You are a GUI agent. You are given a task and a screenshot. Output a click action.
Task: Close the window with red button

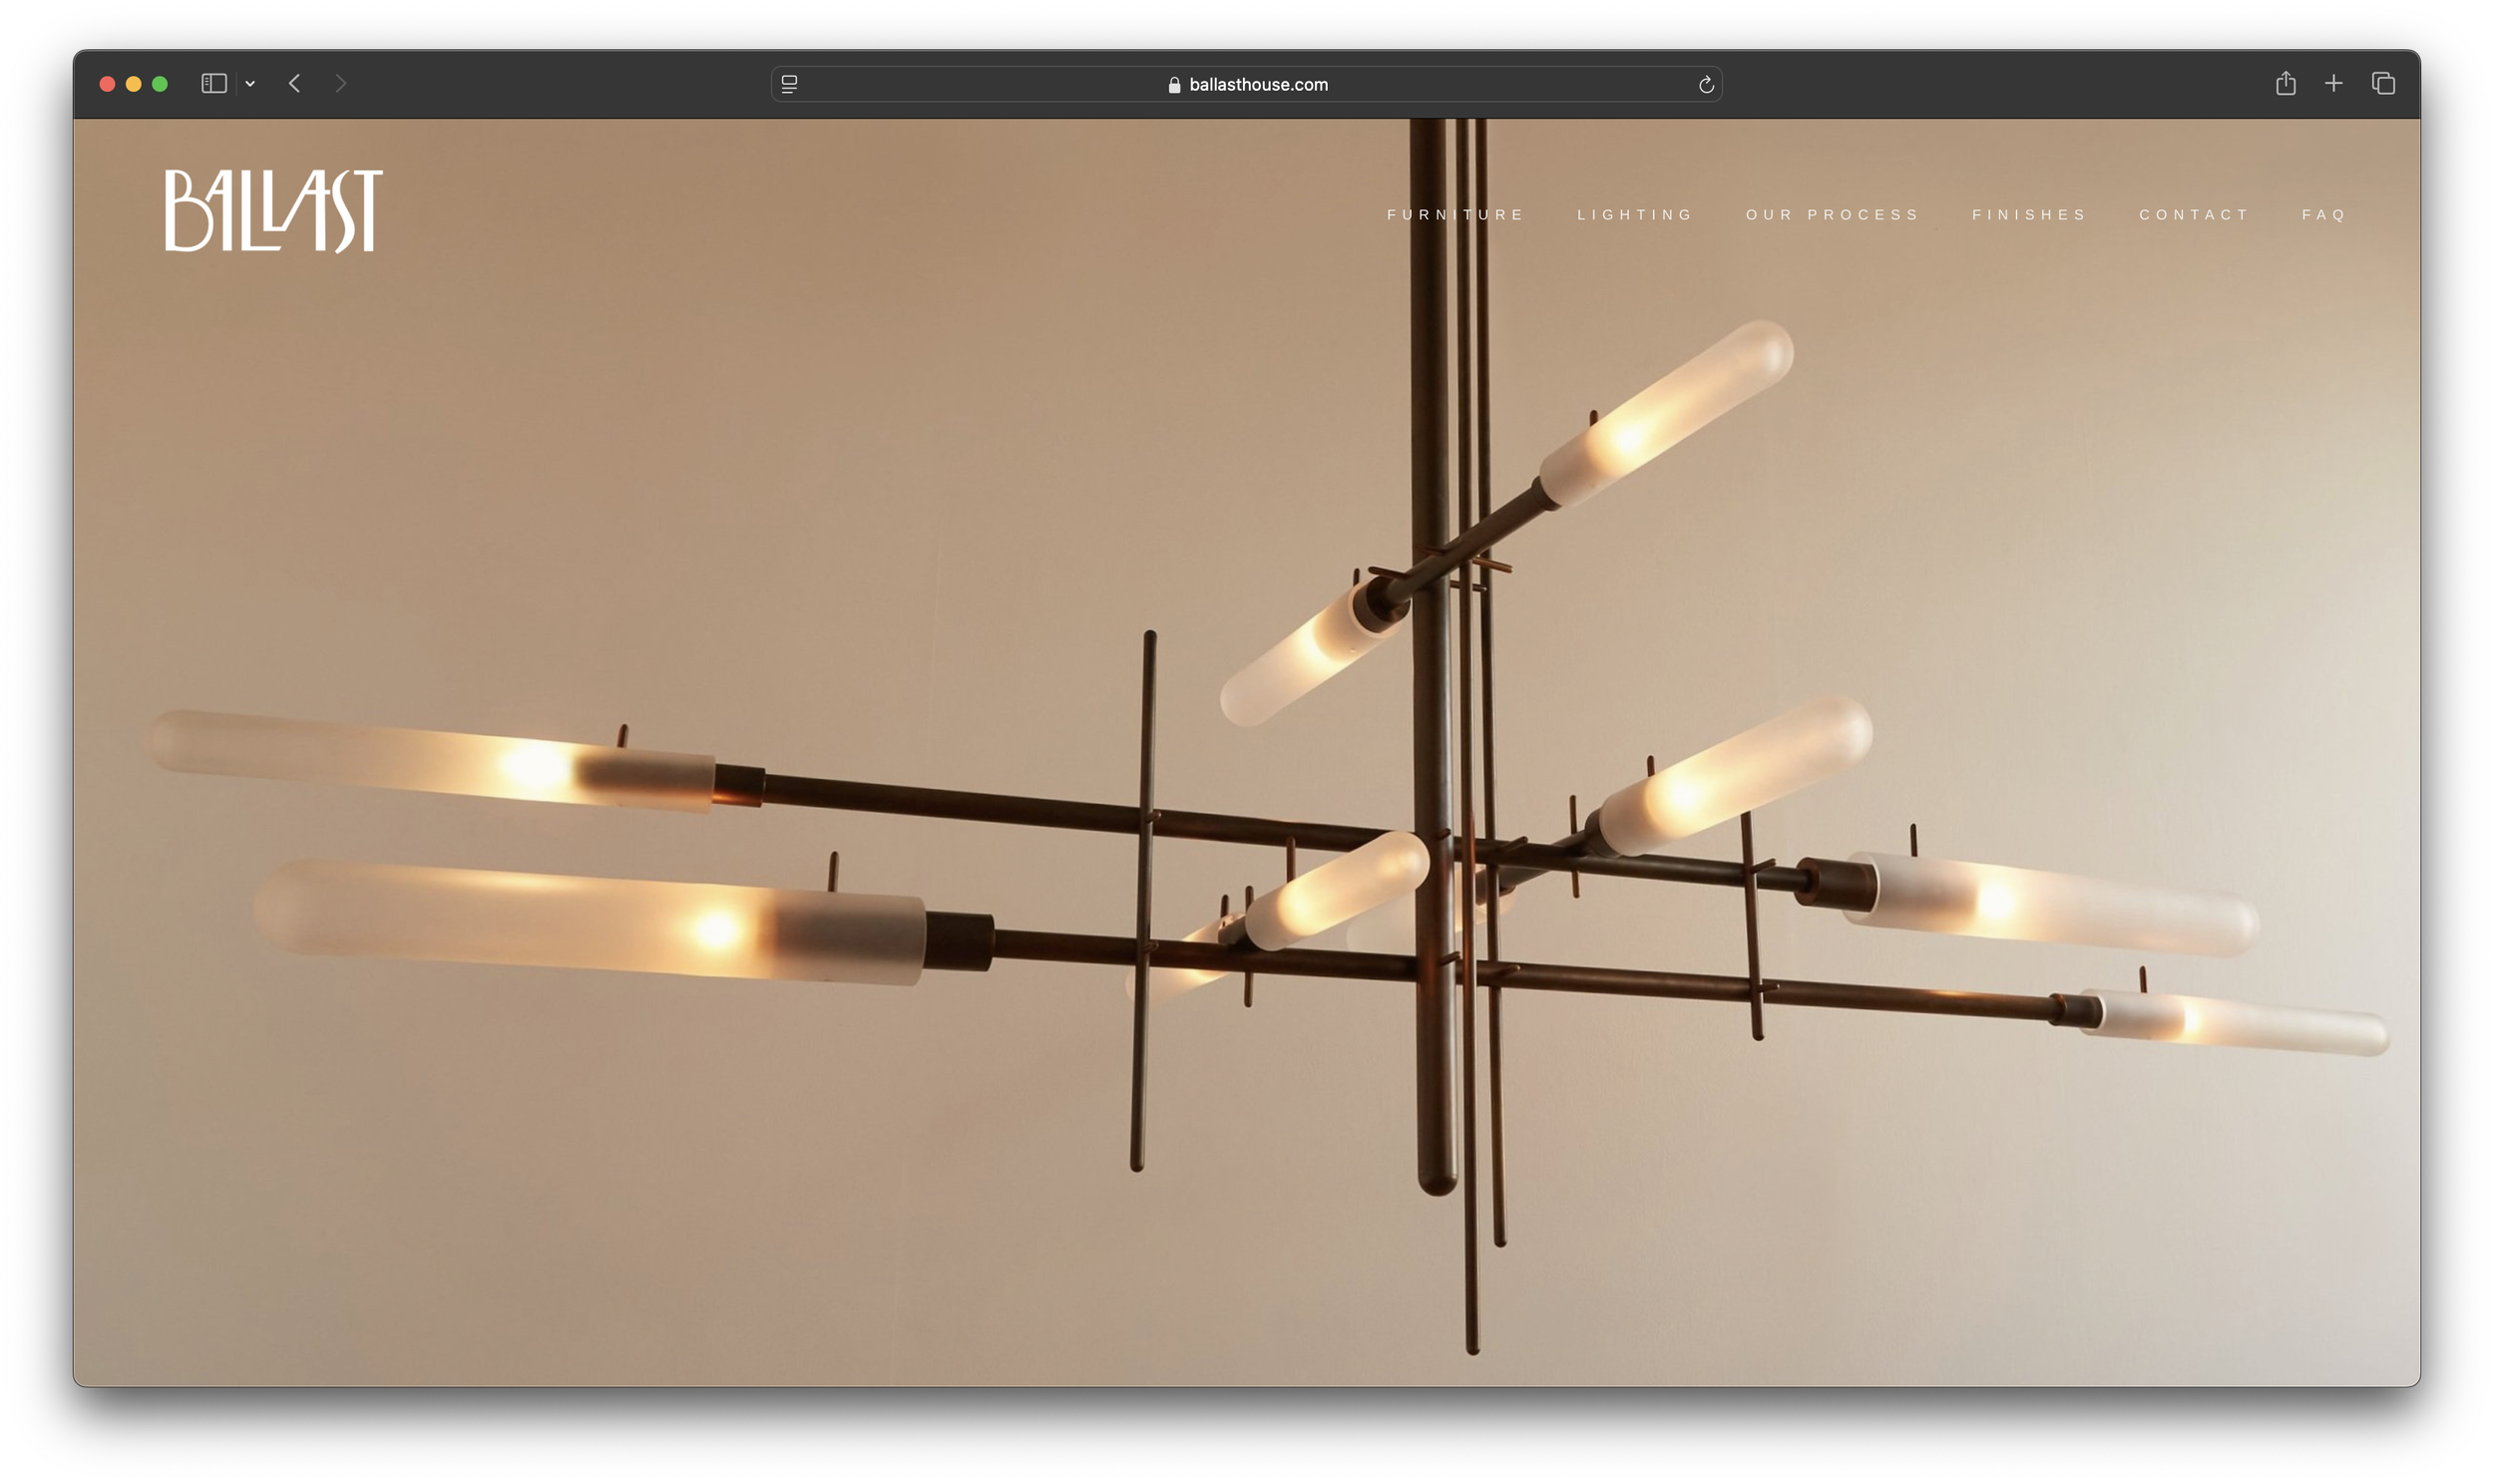tap(107, 84)
